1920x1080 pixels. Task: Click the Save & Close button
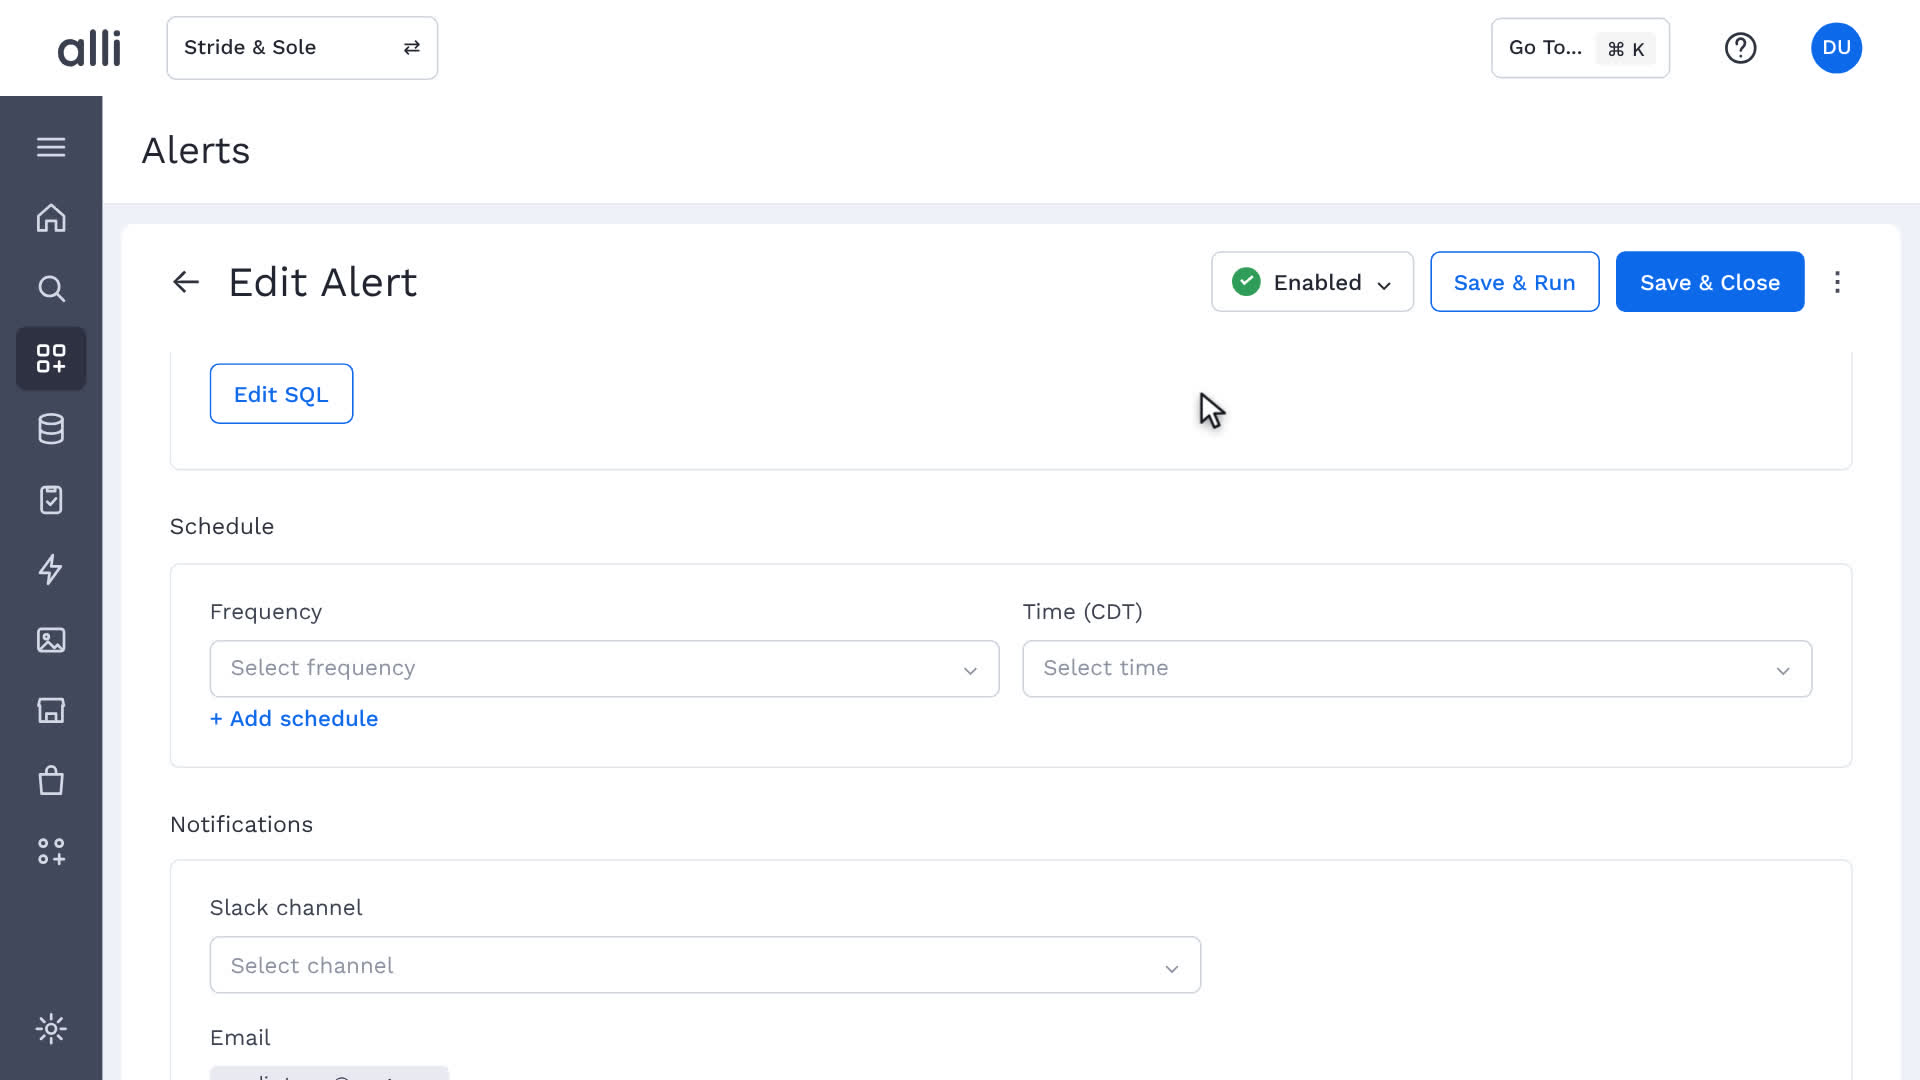pos(1710,282)
